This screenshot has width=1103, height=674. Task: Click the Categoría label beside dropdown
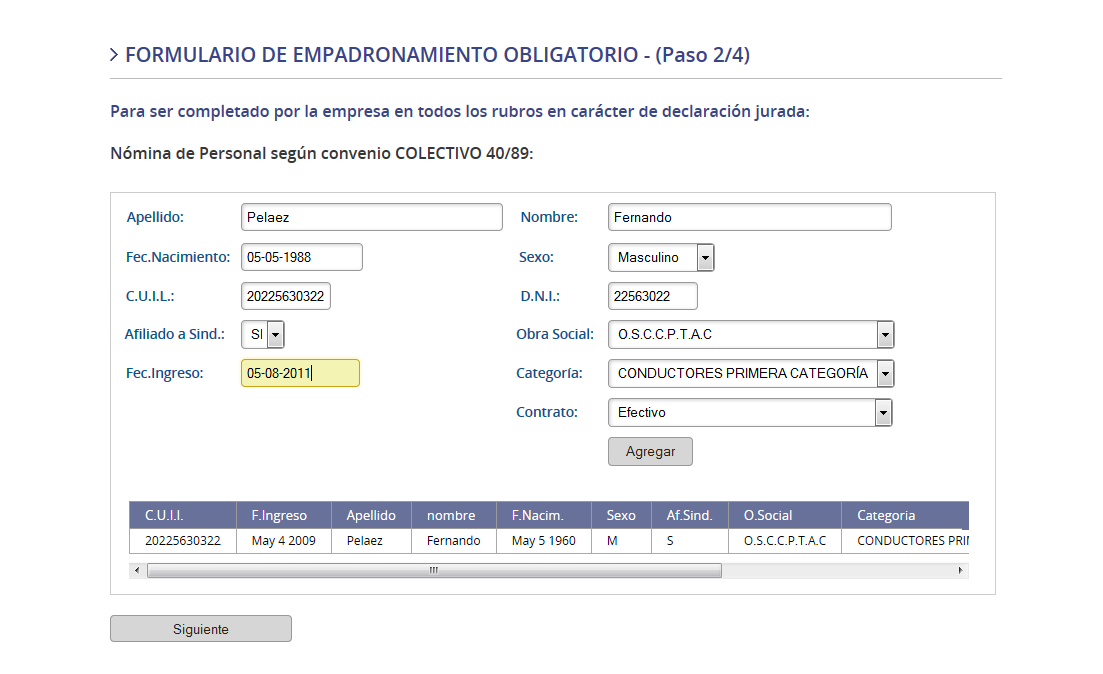pyautogui.click(x=549, y=374)
